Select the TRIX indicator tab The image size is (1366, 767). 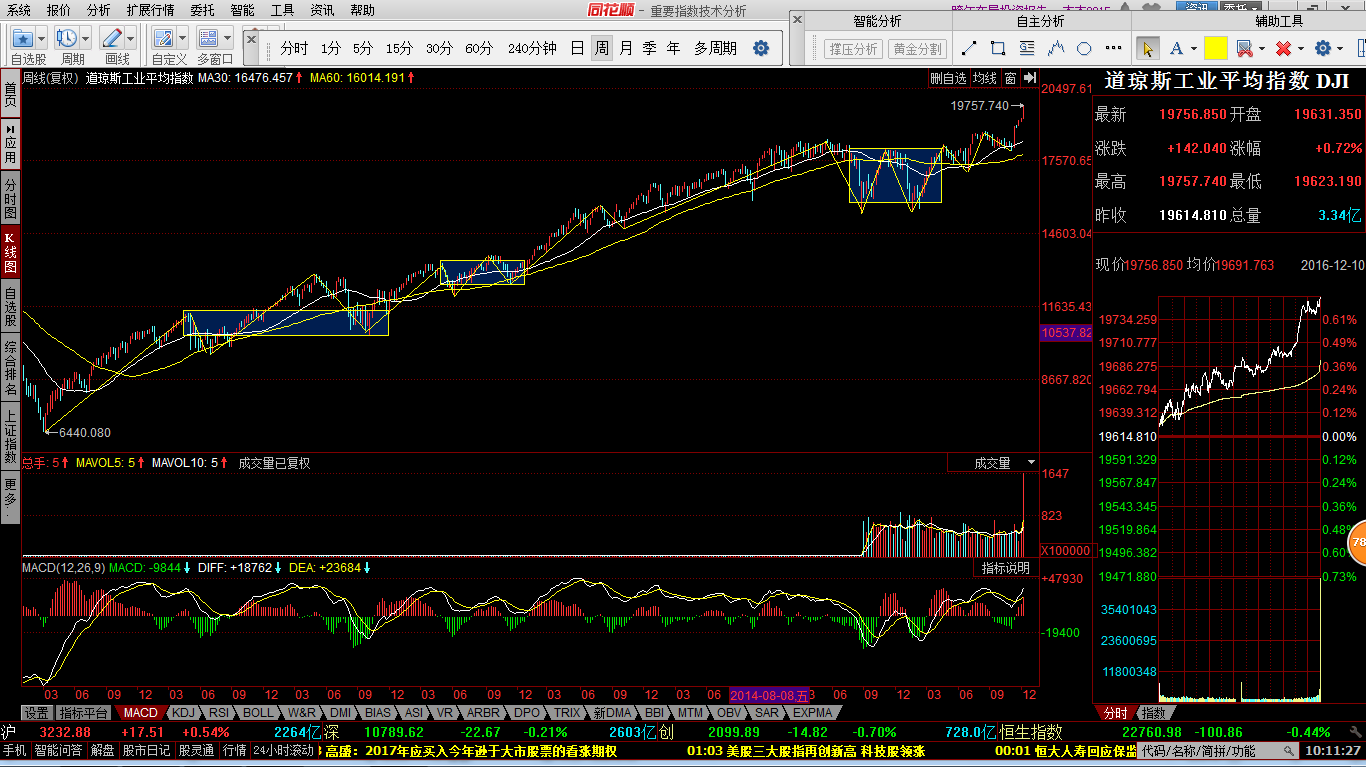tap(567, 713)
